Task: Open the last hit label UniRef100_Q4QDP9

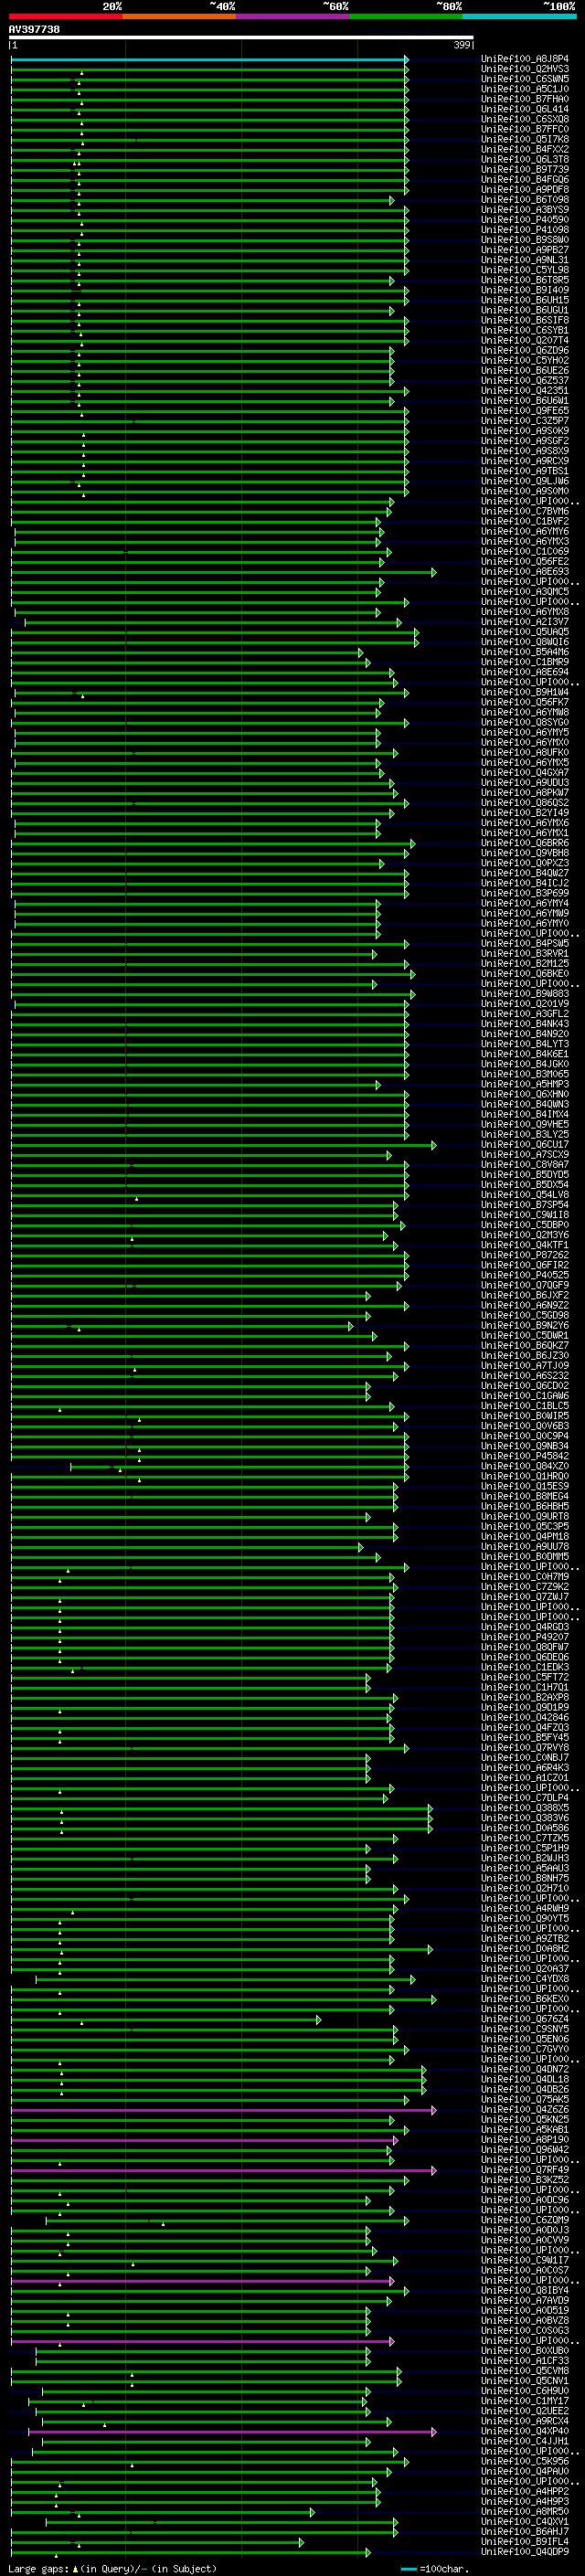Action: point(525,2553)
